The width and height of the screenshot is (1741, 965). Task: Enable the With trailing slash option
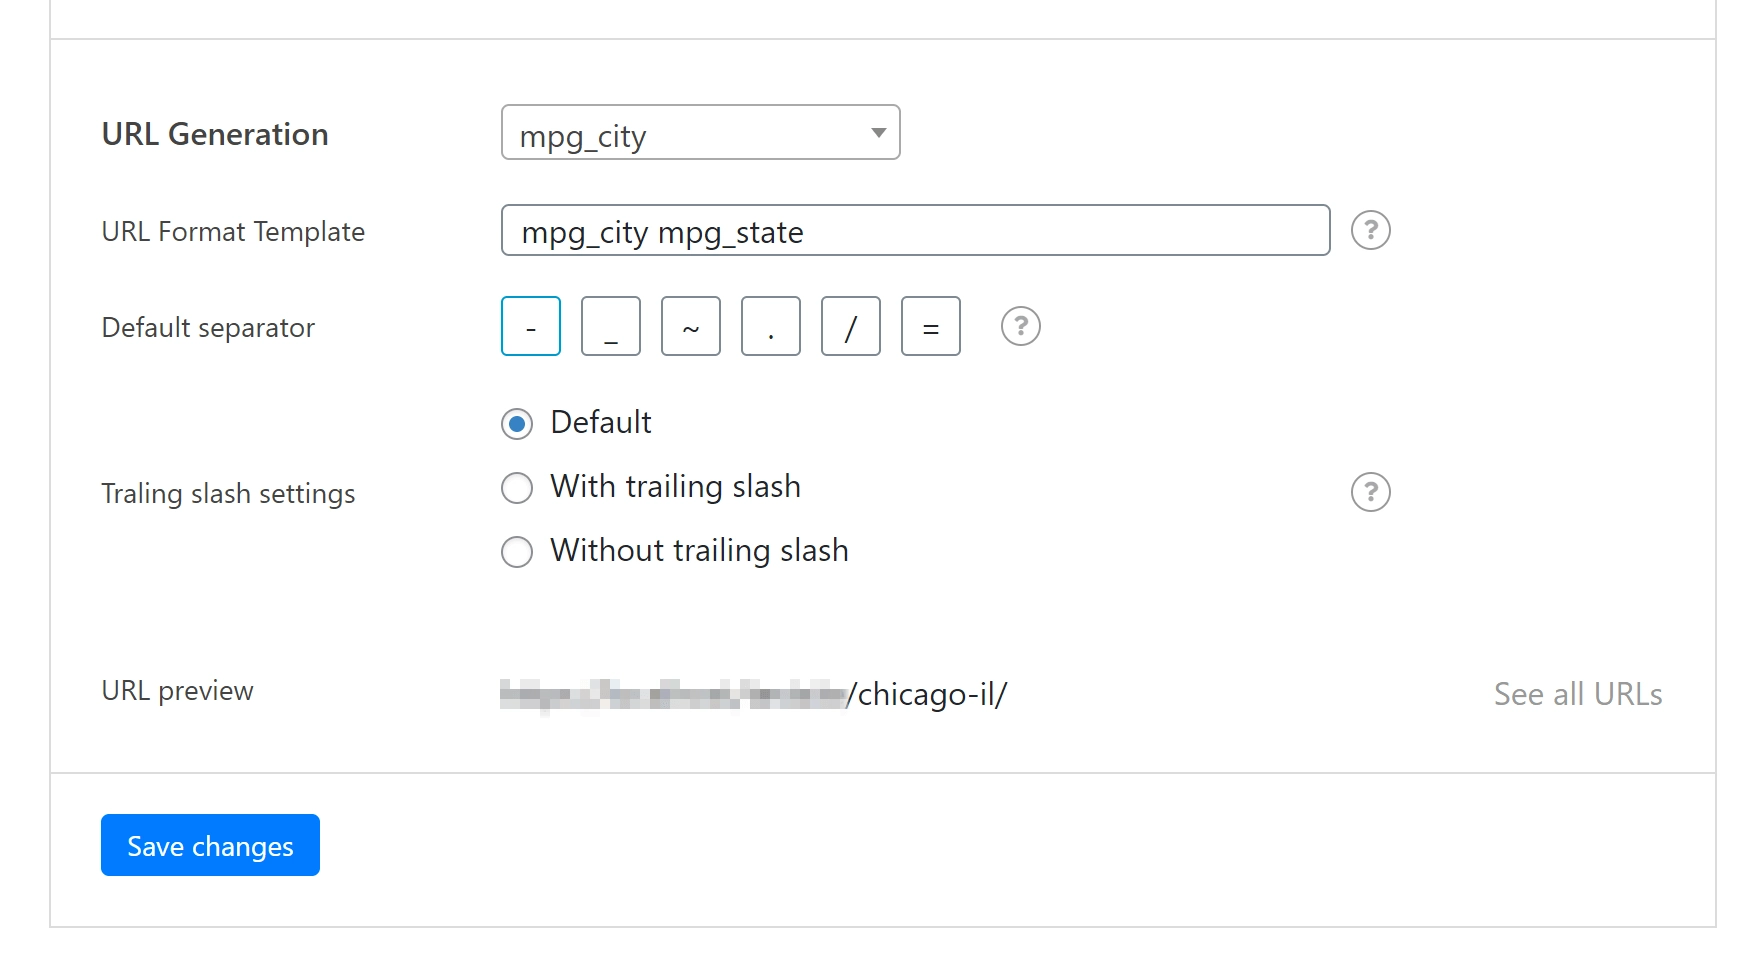tap(517, 488)
